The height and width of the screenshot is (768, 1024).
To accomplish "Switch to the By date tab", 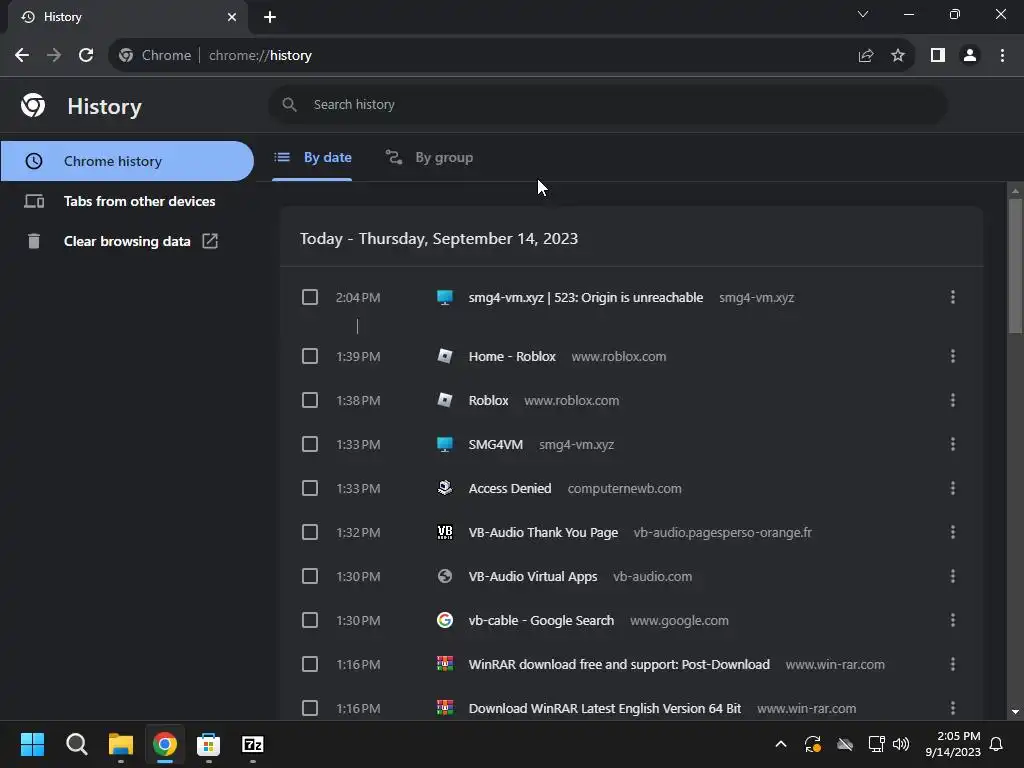I will tap(313, 157).
